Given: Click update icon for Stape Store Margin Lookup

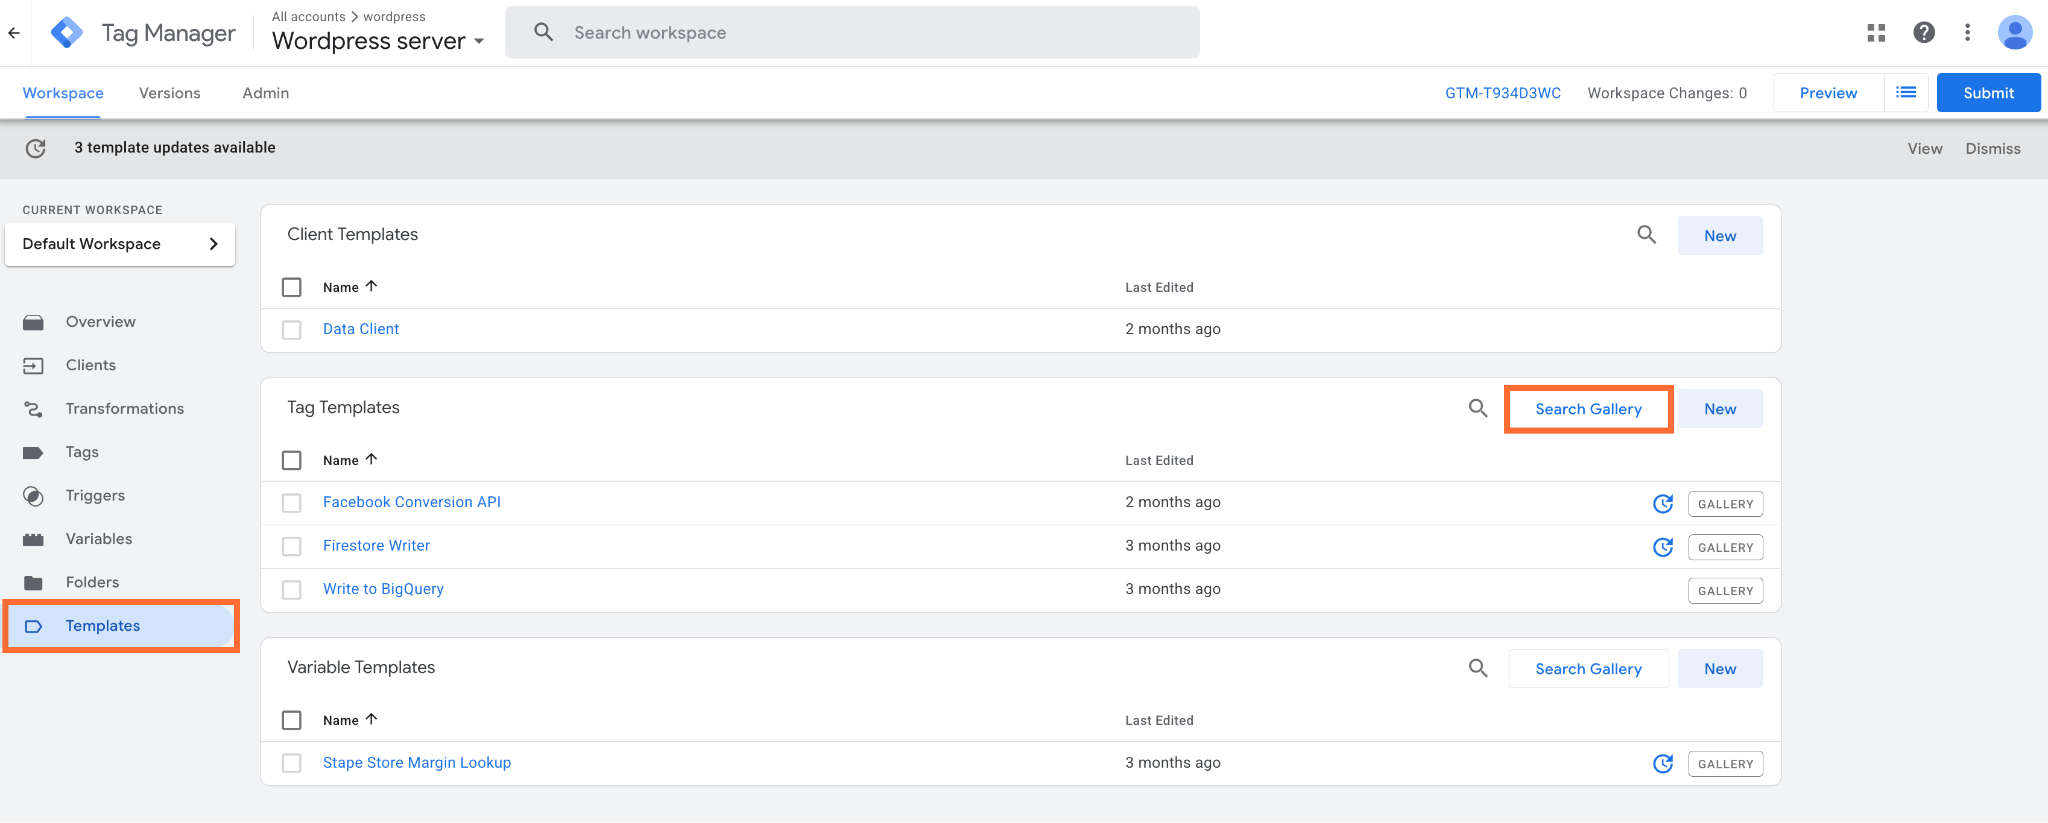Looking at the screenshot, I should 1663,764.
